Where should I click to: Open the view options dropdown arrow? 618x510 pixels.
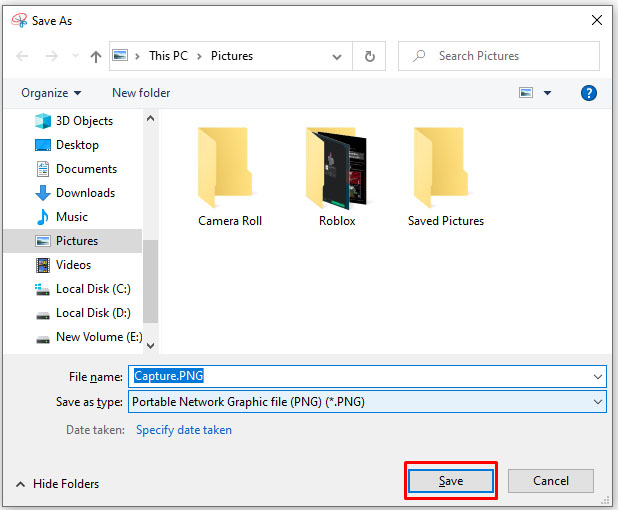point(547,93)
